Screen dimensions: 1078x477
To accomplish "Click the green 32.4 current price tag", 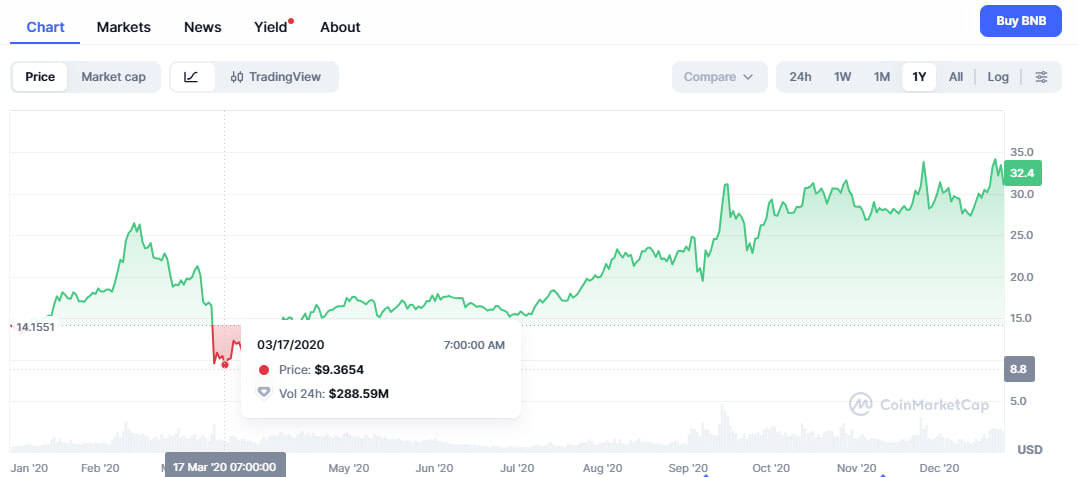I will [1022, 173].
